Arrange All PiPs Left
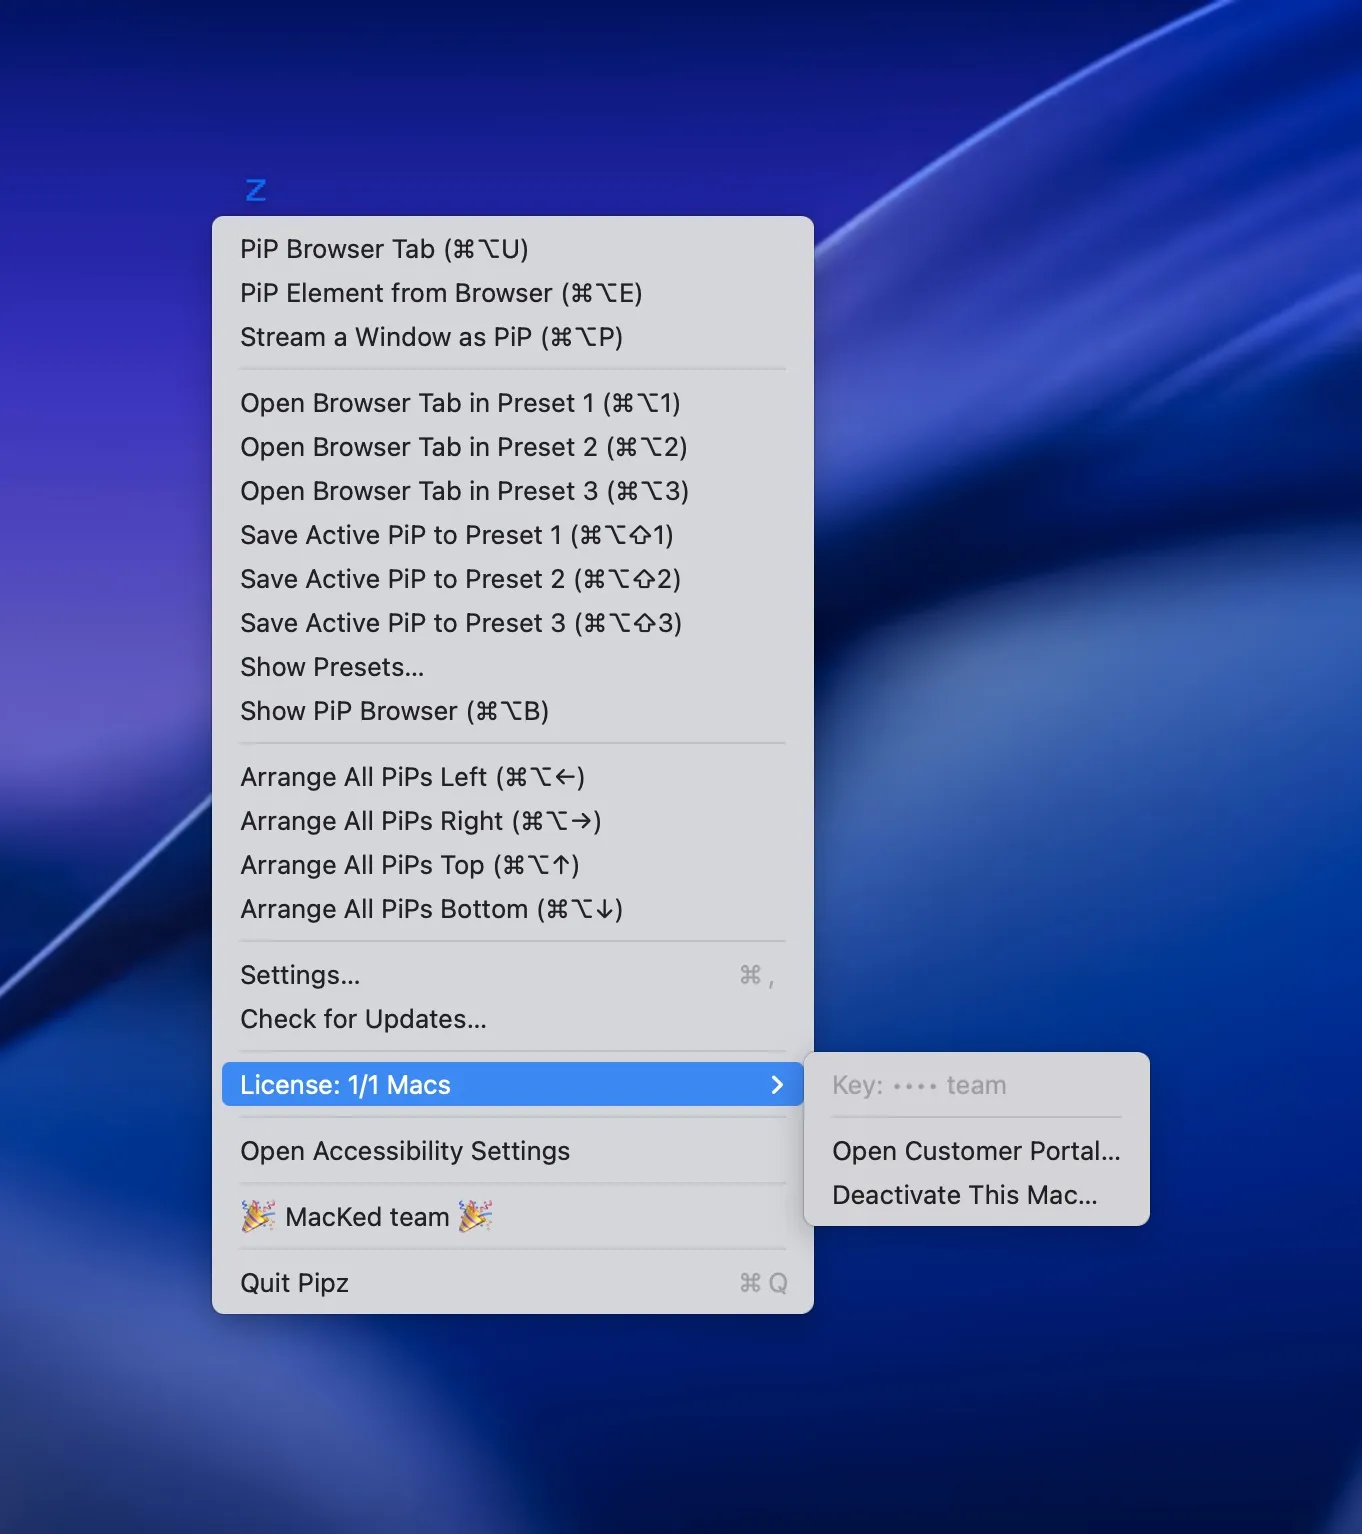 point(513,777)
